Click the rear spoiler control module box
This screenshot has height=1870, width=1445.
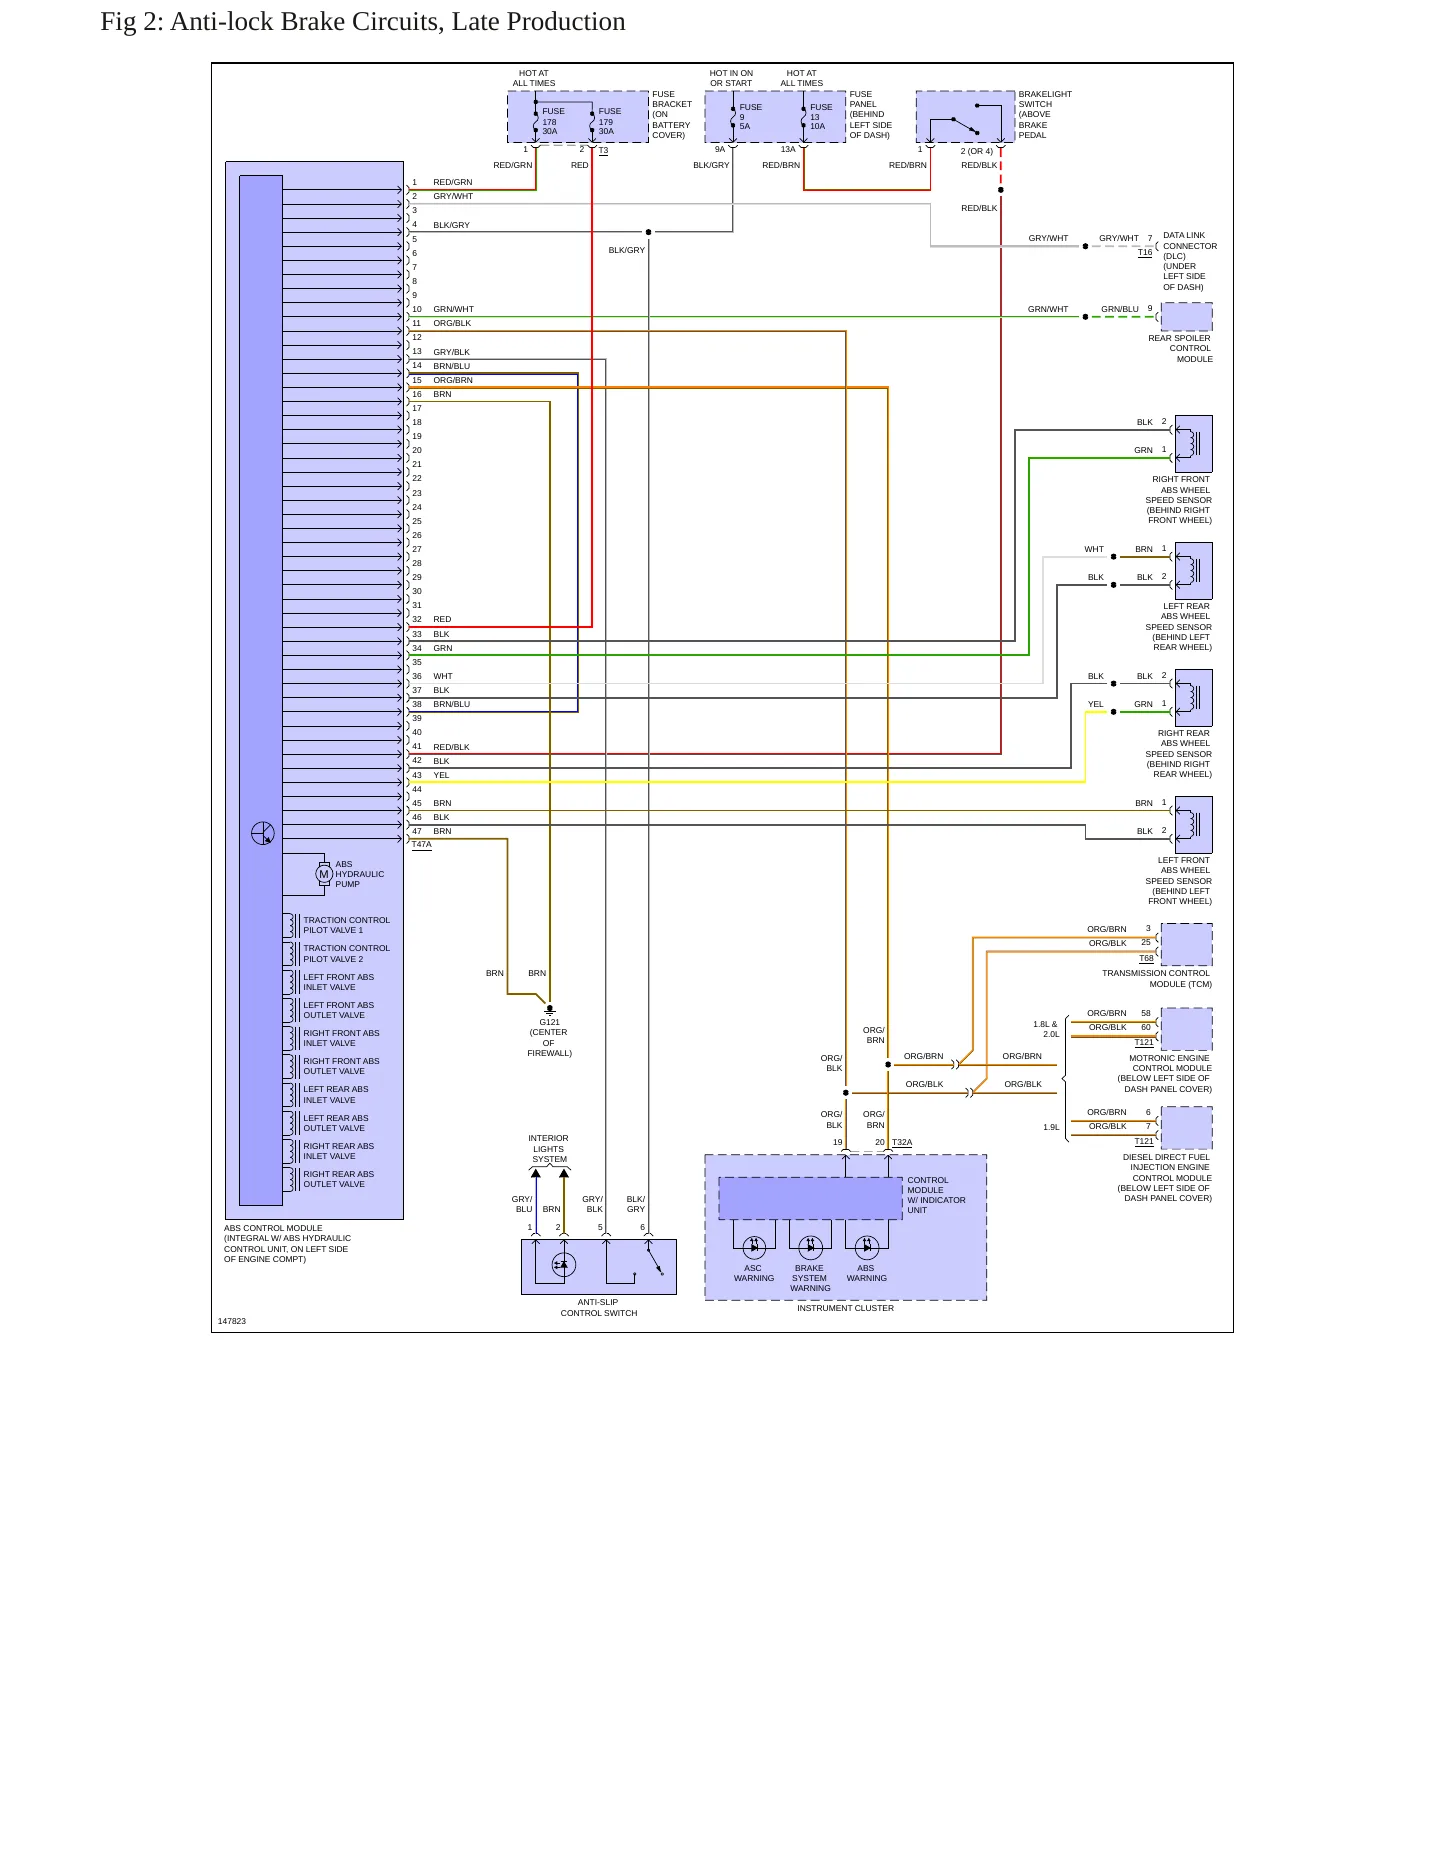[x=1186, y=317]
